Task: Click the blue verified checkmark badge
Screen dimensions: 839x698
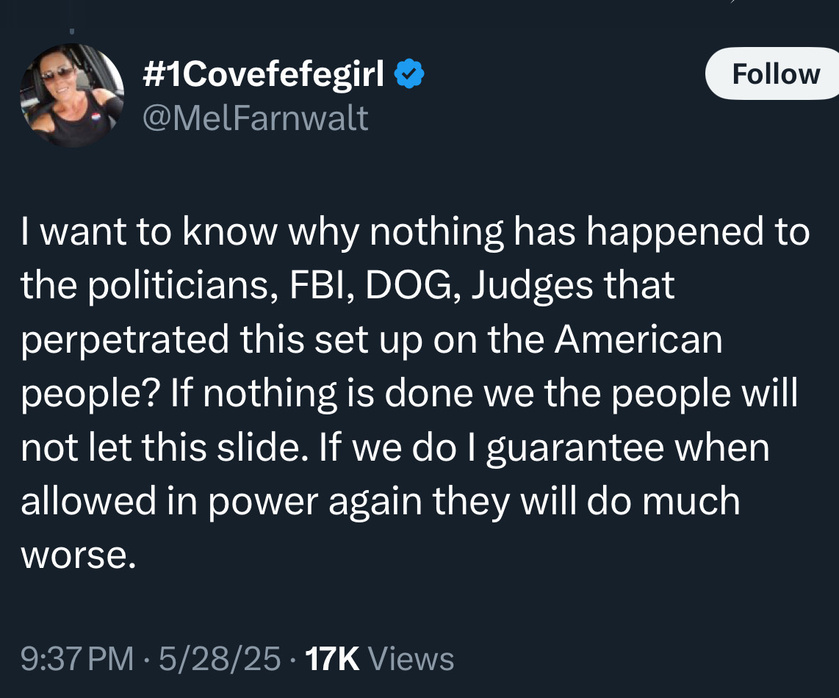Action: click(409, 74)
